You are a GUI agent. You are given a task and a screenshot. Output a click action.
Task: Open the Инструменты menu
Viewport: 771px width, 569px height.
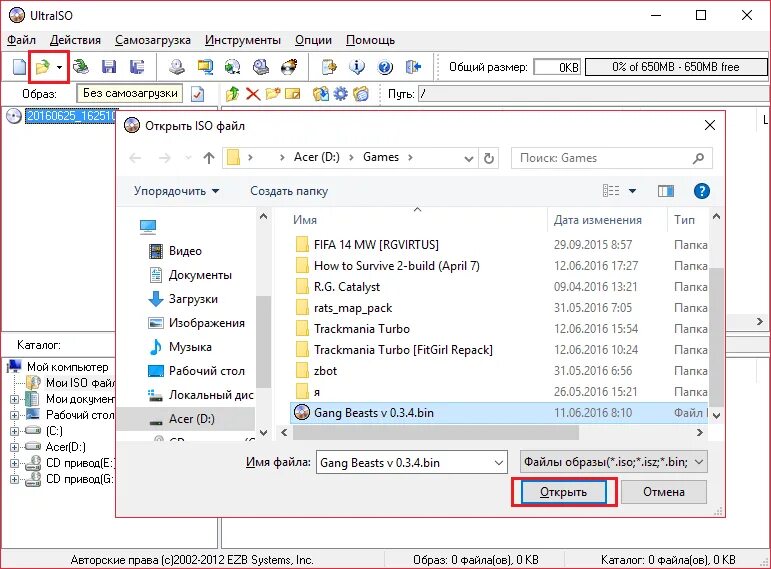point(243,40)
